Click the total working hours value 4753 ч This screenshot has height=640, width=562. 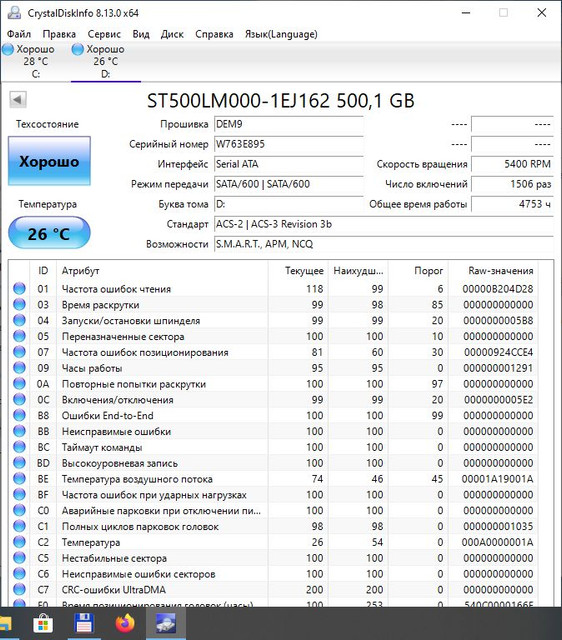(512, 204)
